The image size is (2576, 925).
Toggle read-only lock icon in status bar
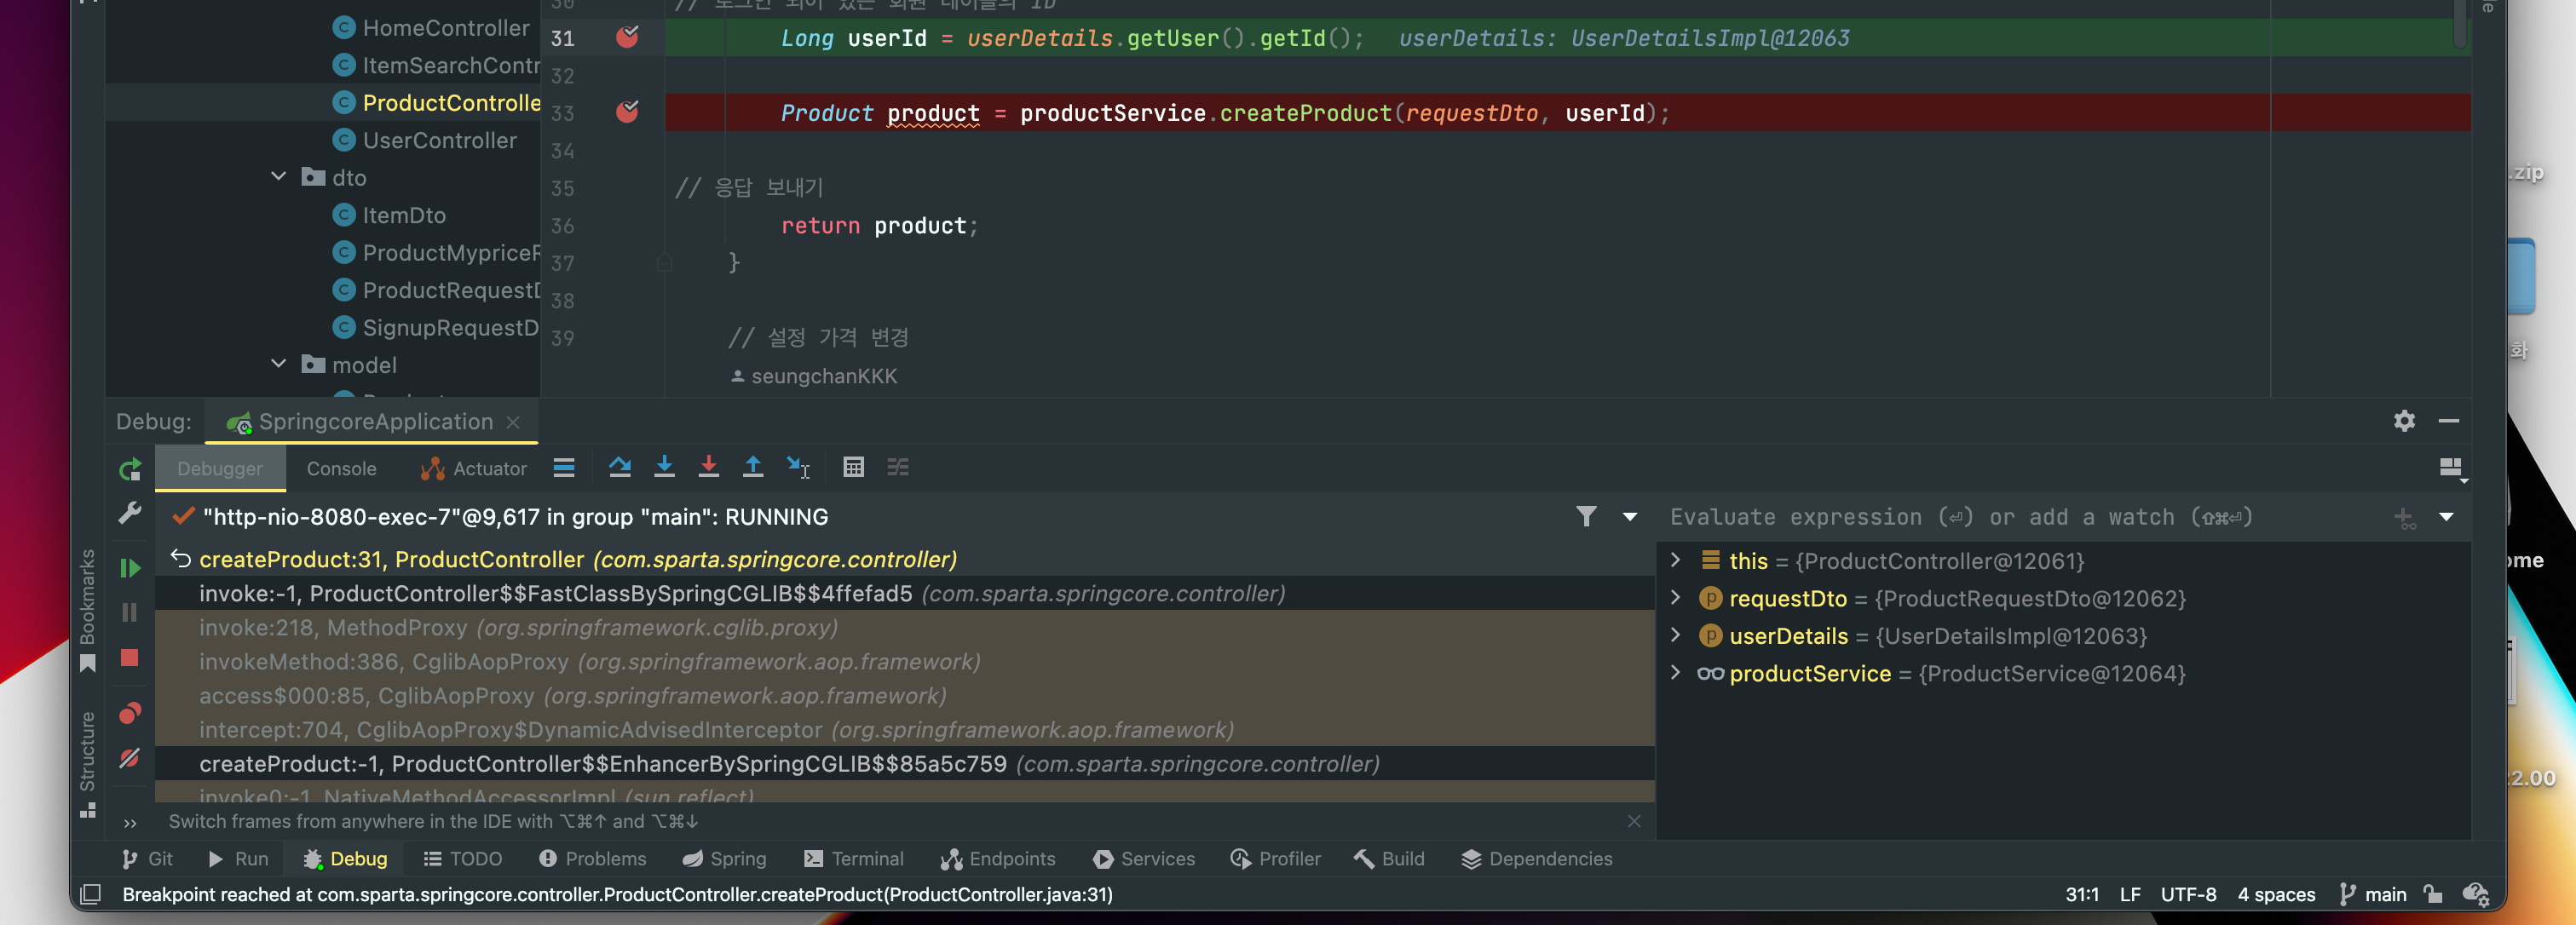(2433, 894)
